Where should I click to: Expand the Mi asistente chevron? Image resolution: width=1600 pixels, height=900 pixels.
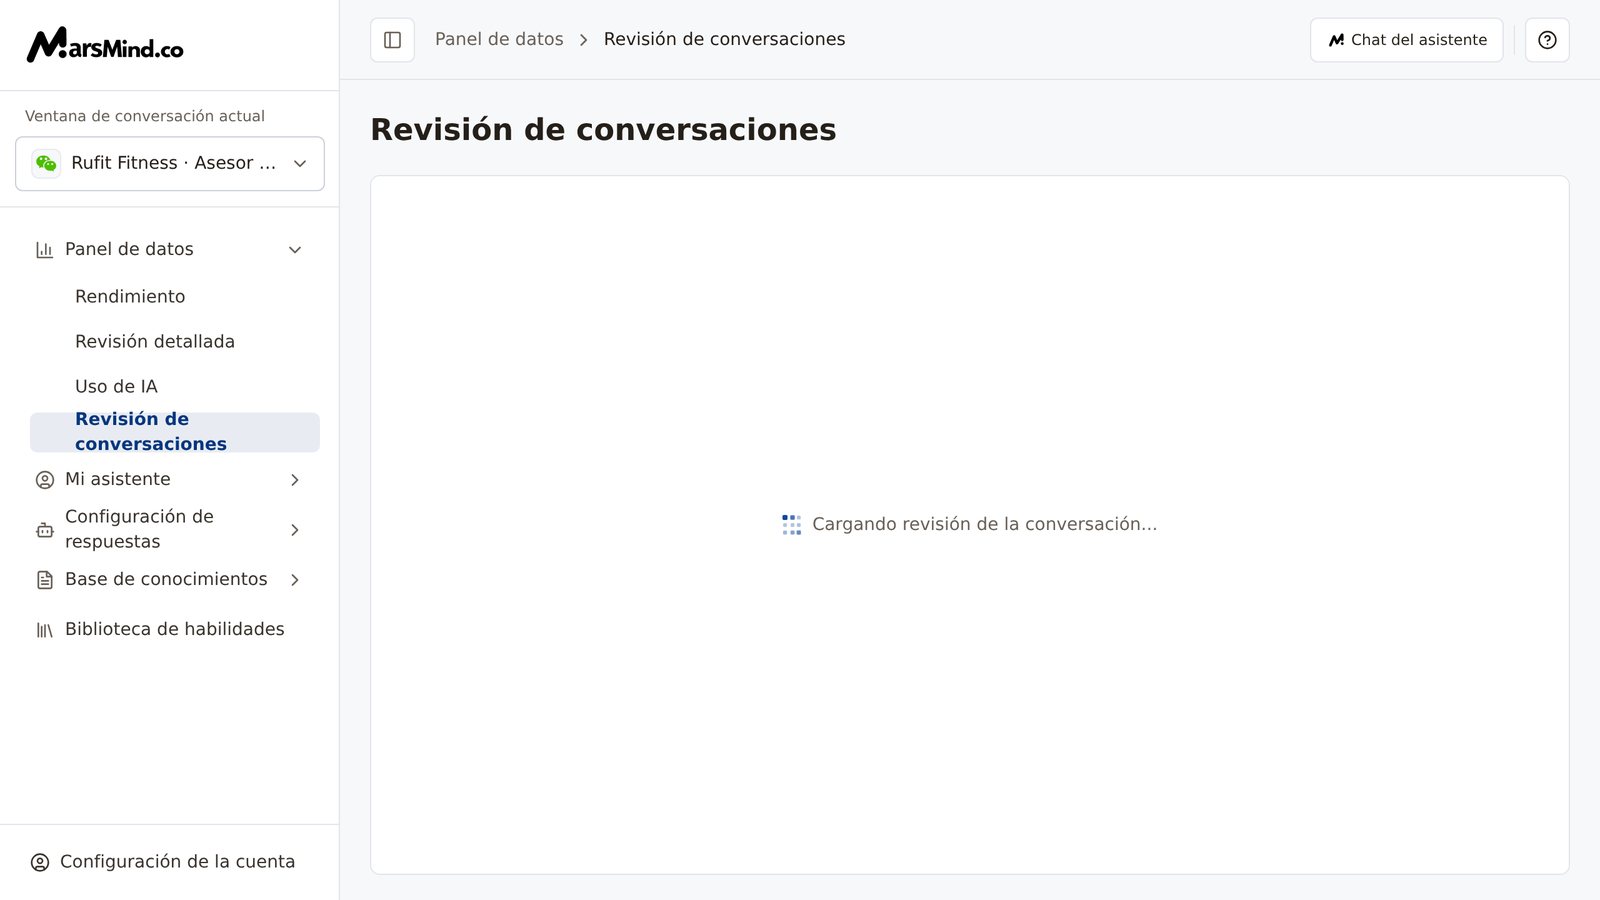click(x=295, y=480)
